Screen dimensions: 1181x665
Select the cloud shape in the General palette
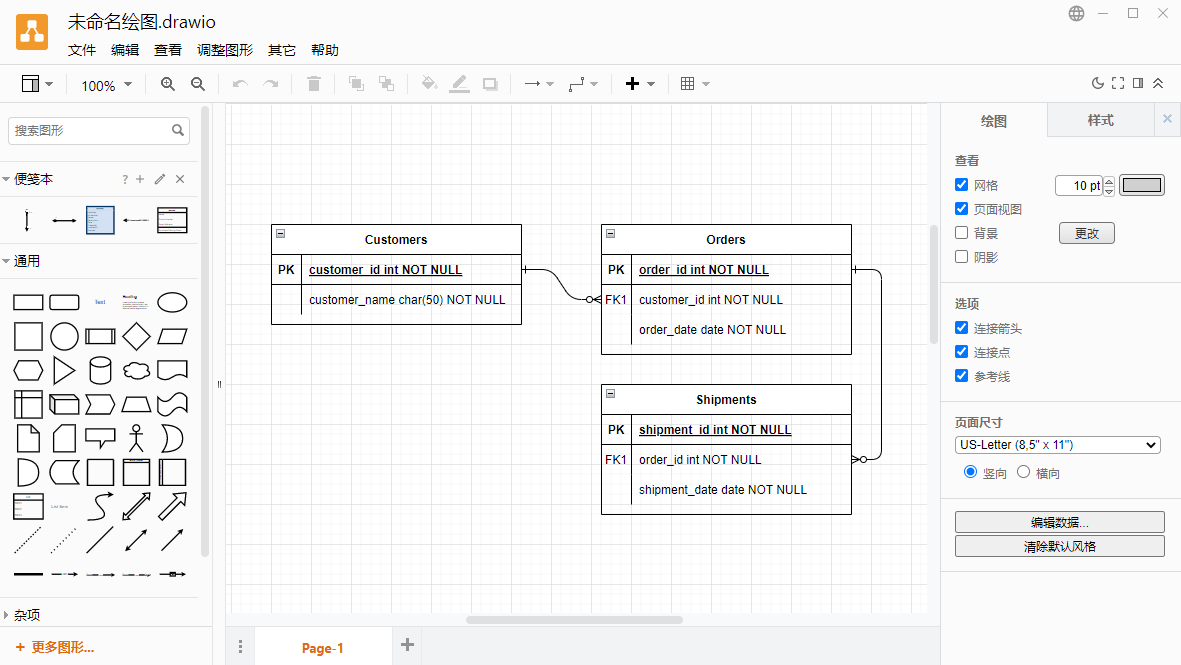point(136,371)
